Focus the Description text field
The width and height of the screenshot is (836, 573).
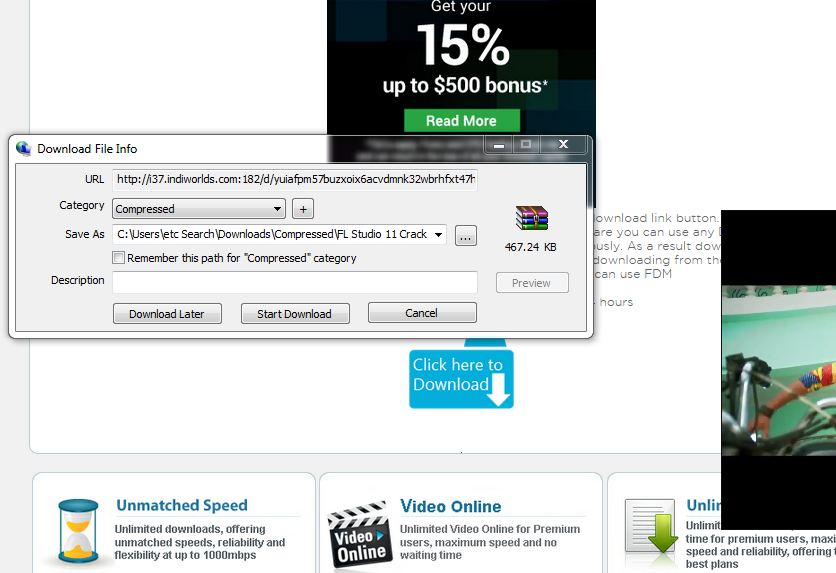294,282
